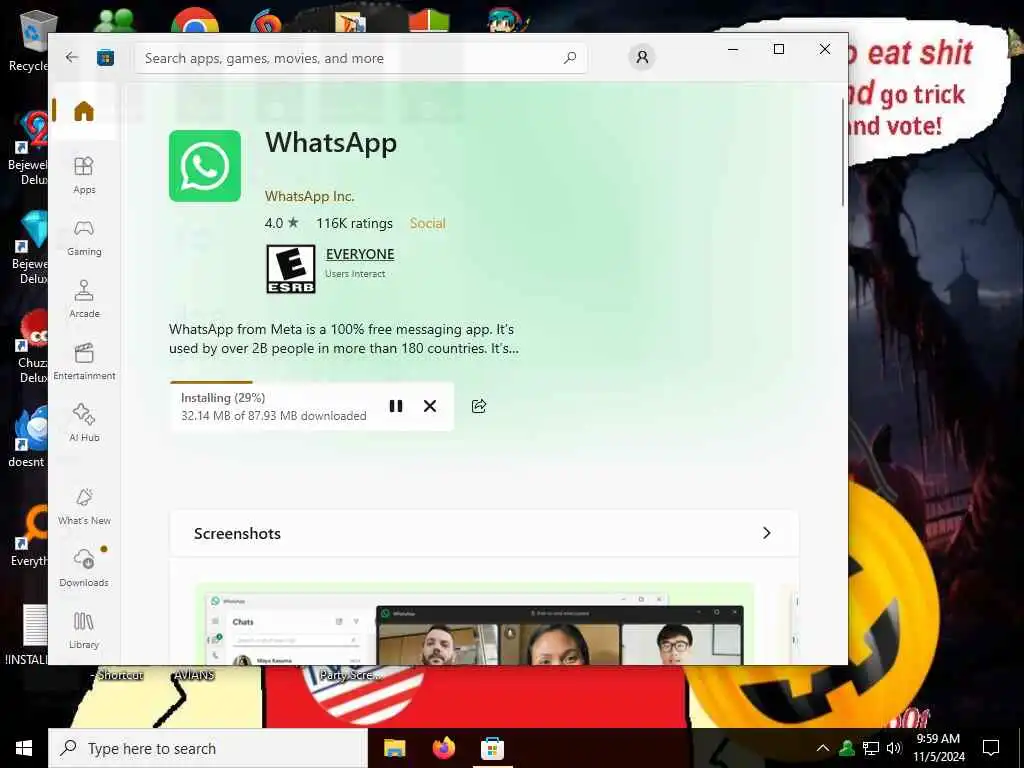1024x768 pixels.
Task: Click the ESRB Everyone rating badge
Action: point(291,269)
